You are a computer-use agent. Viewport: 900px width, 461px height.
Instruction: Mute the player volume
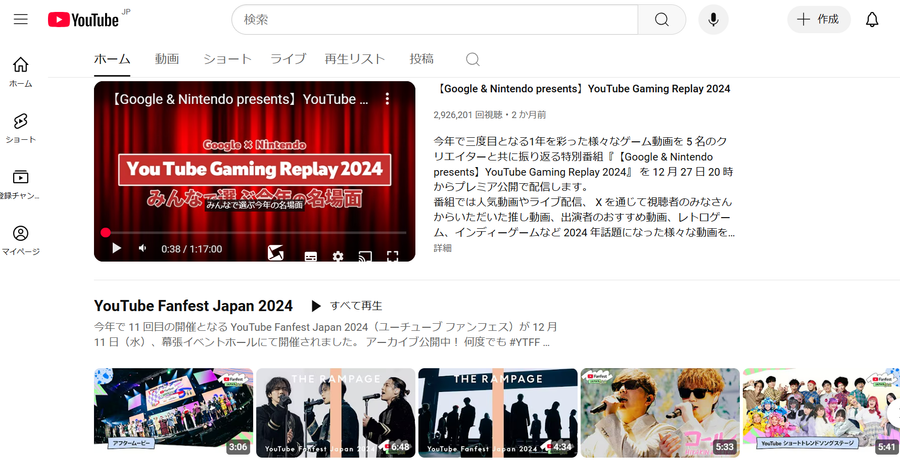(142, 248)
